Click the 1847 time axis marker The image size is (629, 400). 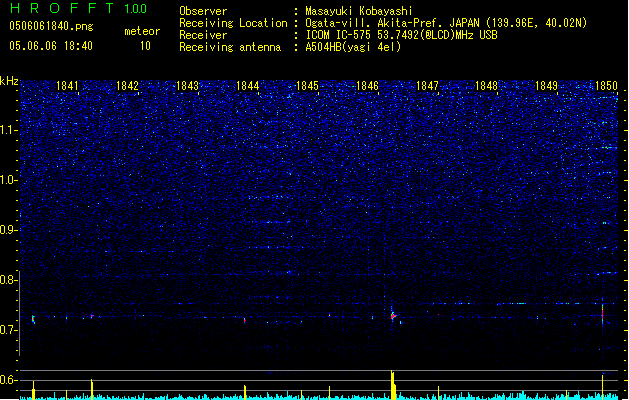tap(428, 86)
